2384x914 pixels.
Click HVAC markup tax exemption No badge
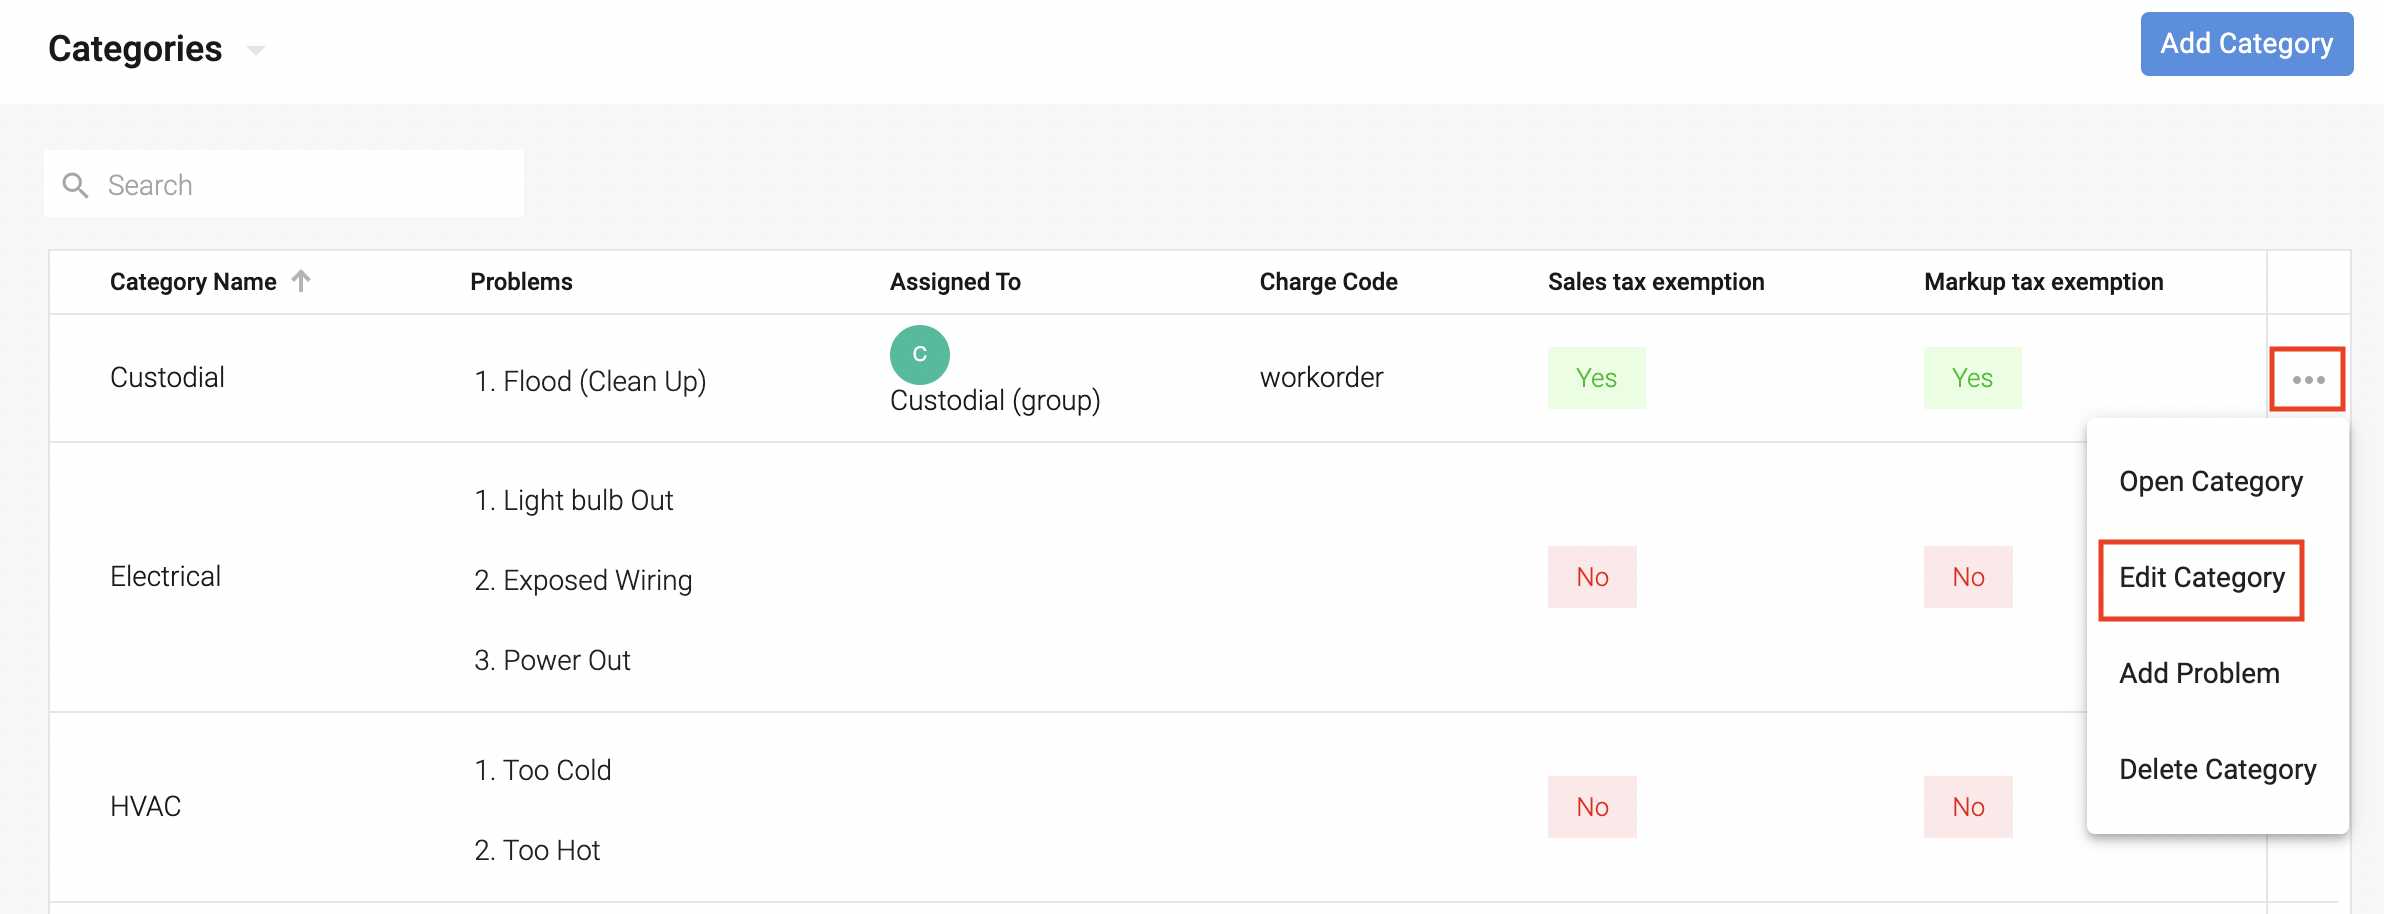[1968, 807]
